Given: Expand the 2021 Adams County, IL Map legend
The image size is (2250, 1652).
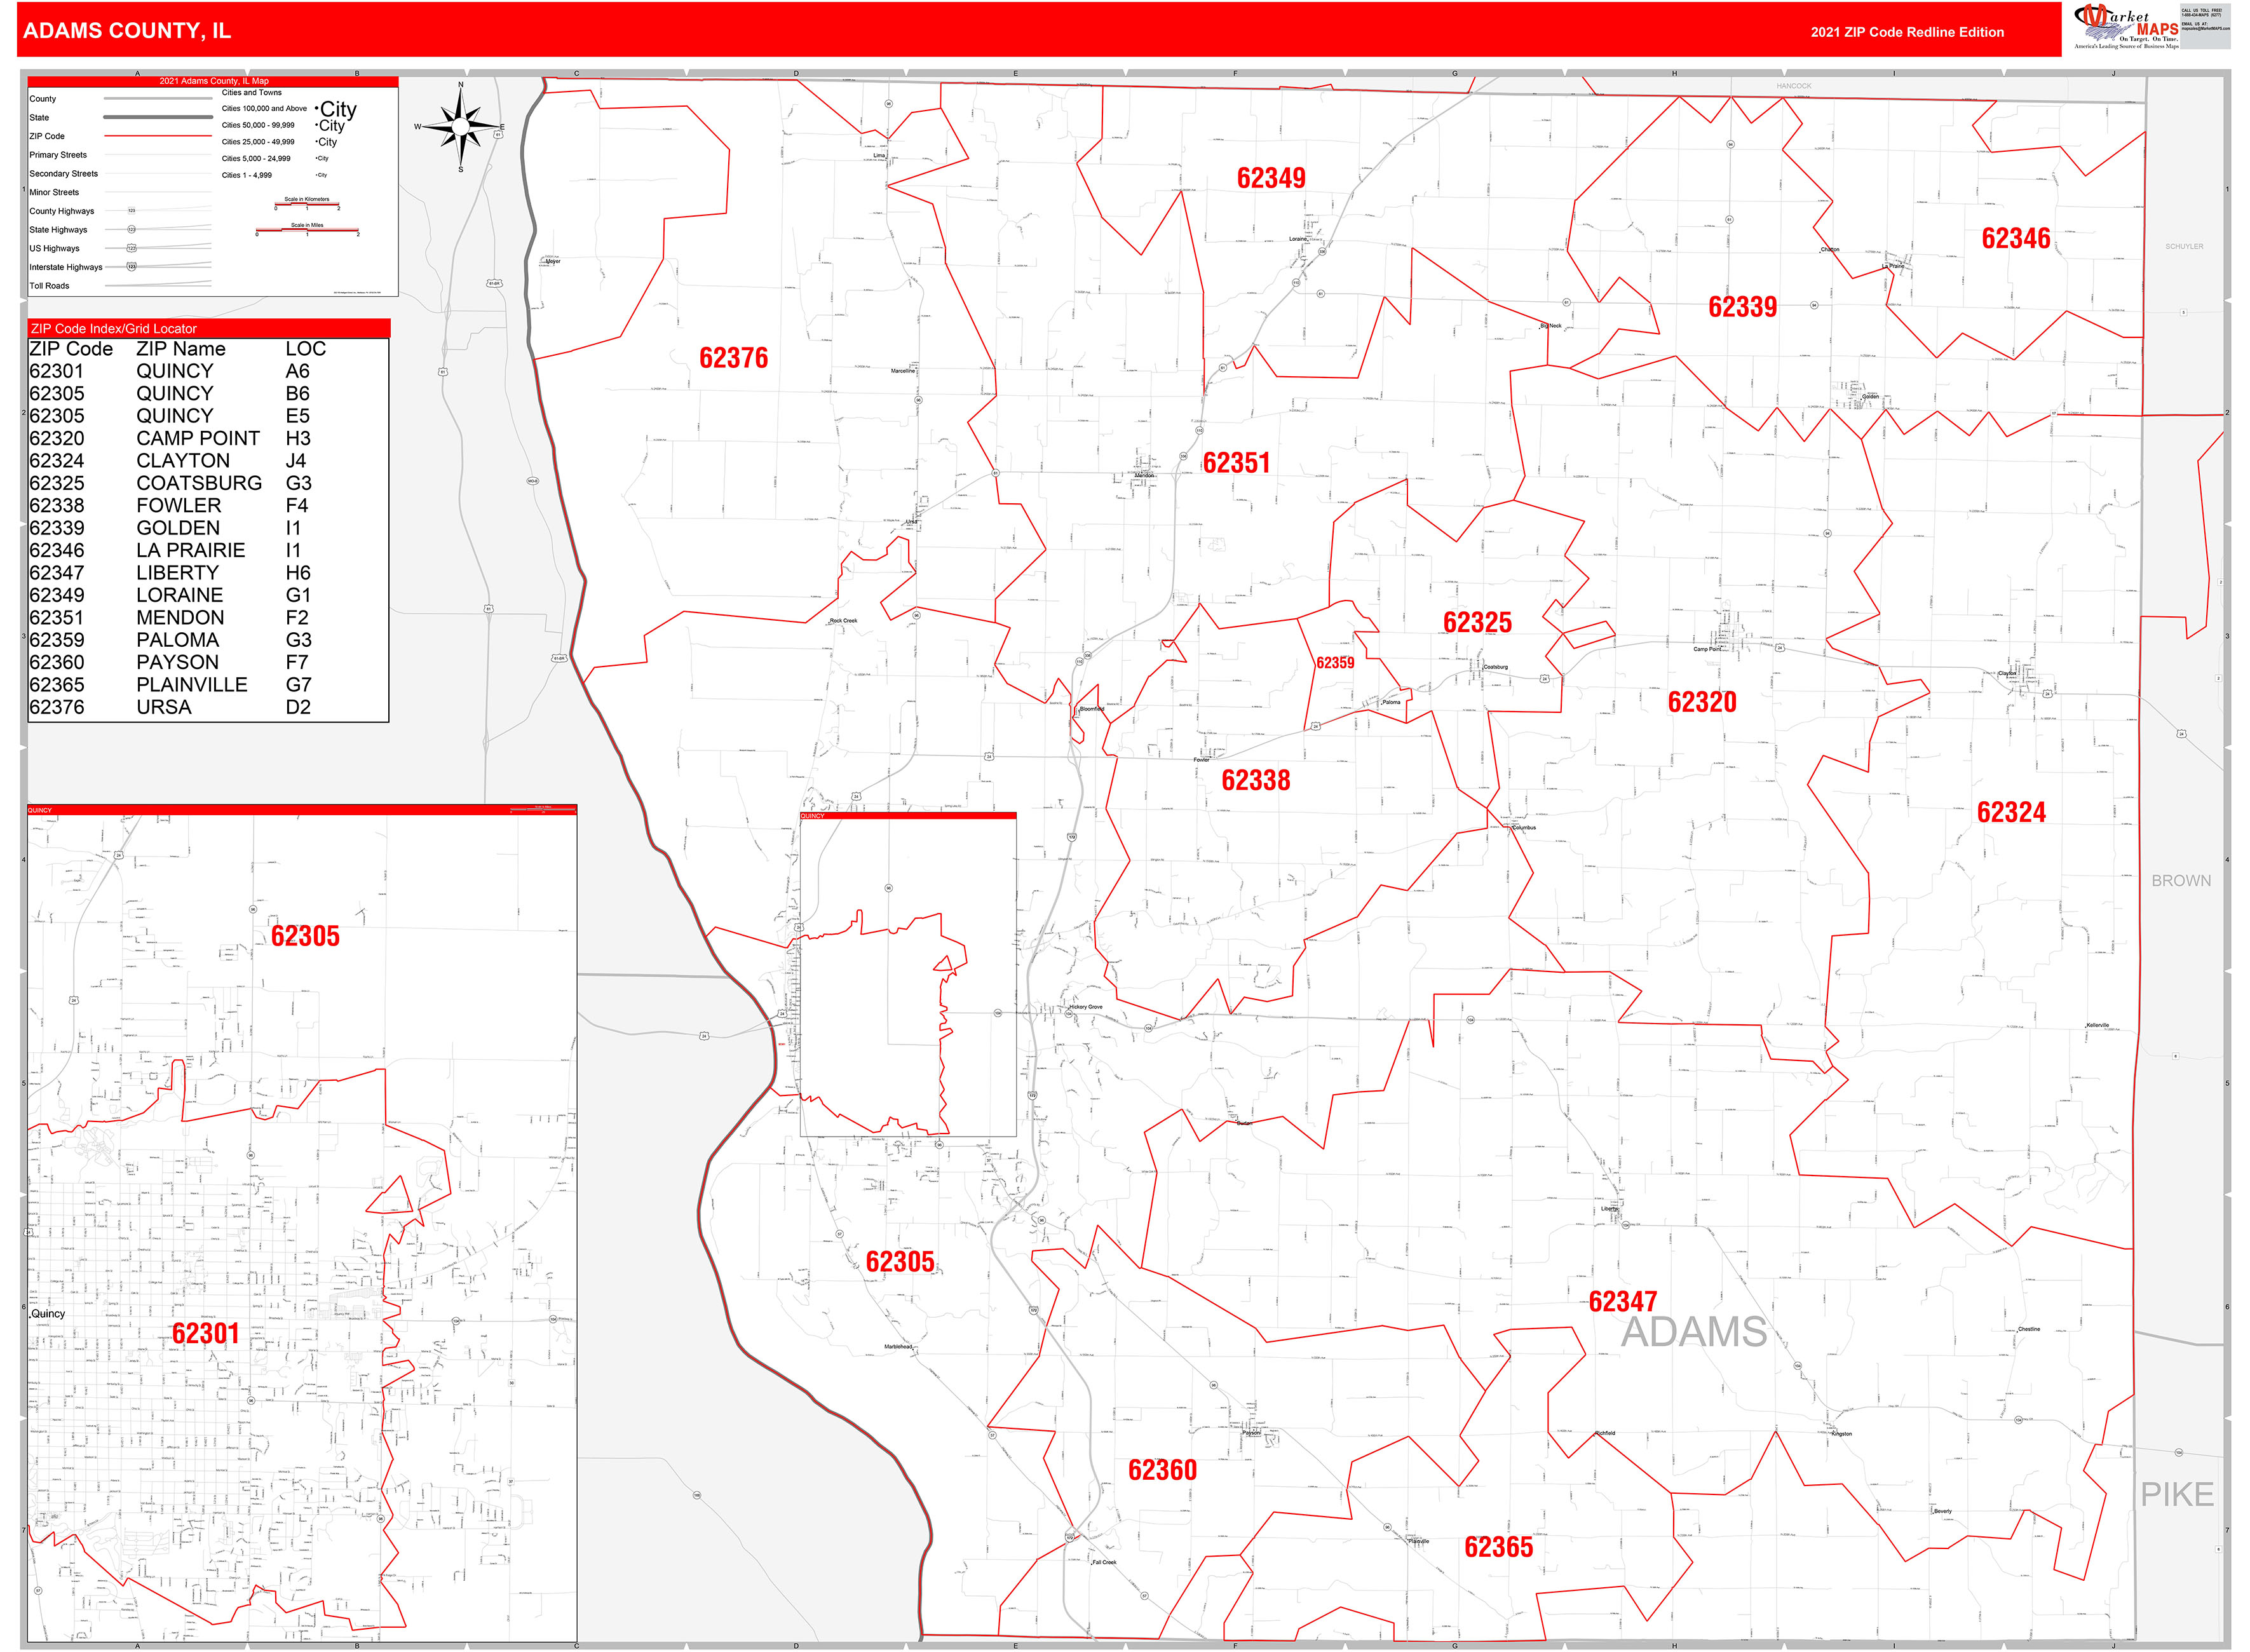Looking at the screenshot, I should [x=214, y=81].
